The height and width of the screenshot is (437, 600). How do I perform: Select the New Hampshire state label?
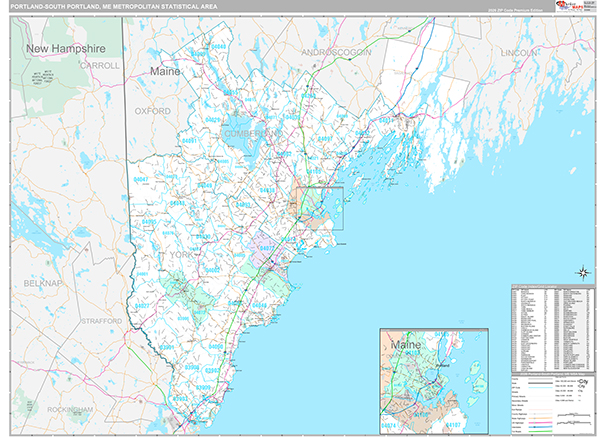pyautogui.click(x=64, y=48)
